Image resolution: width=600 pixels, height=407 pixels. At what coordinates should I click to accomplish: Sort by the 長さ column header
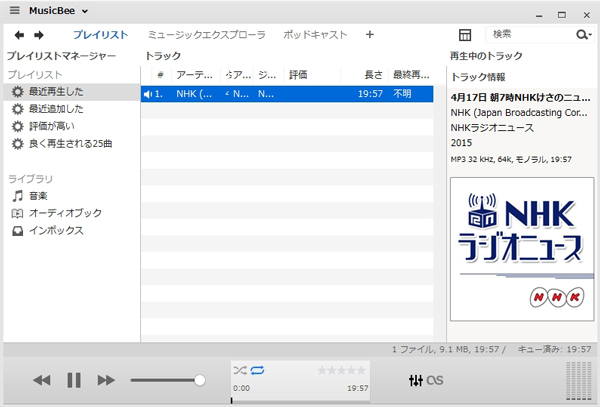(x=364, y=75)
